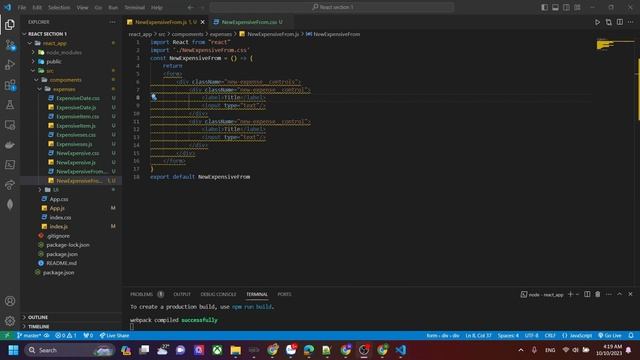Open the Manage settings gear
The width and height of the screenshot is (640, 360).
10,321
